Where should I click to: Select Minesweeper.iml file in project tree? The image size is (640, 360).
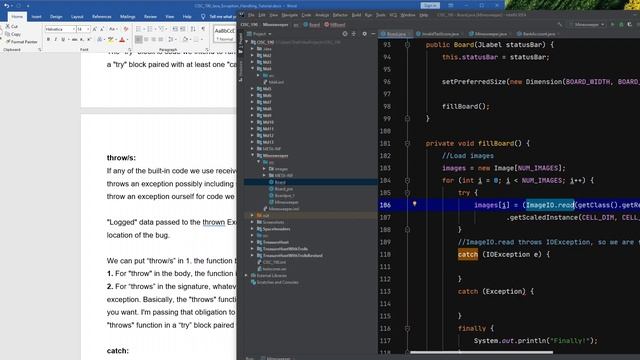[282, 209]
